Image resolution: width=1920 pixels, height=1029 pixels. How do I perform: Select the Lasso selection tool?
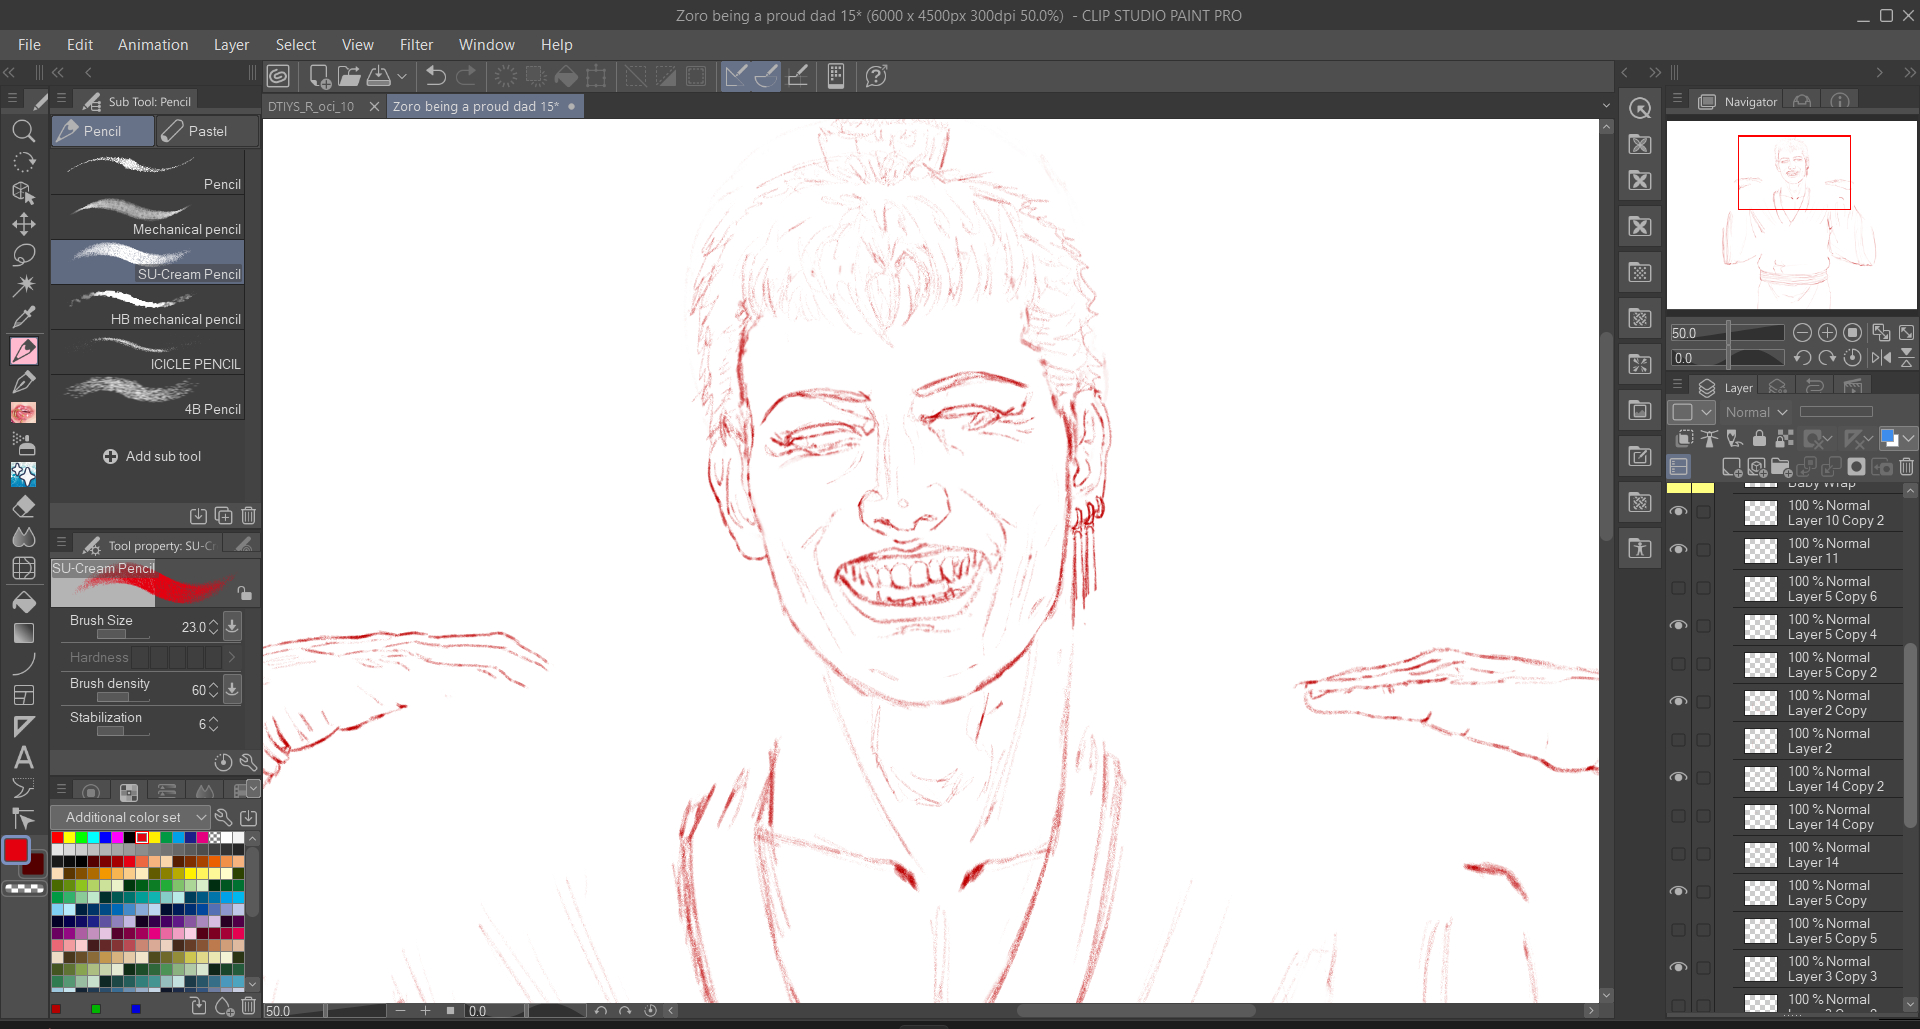(24, 255)
